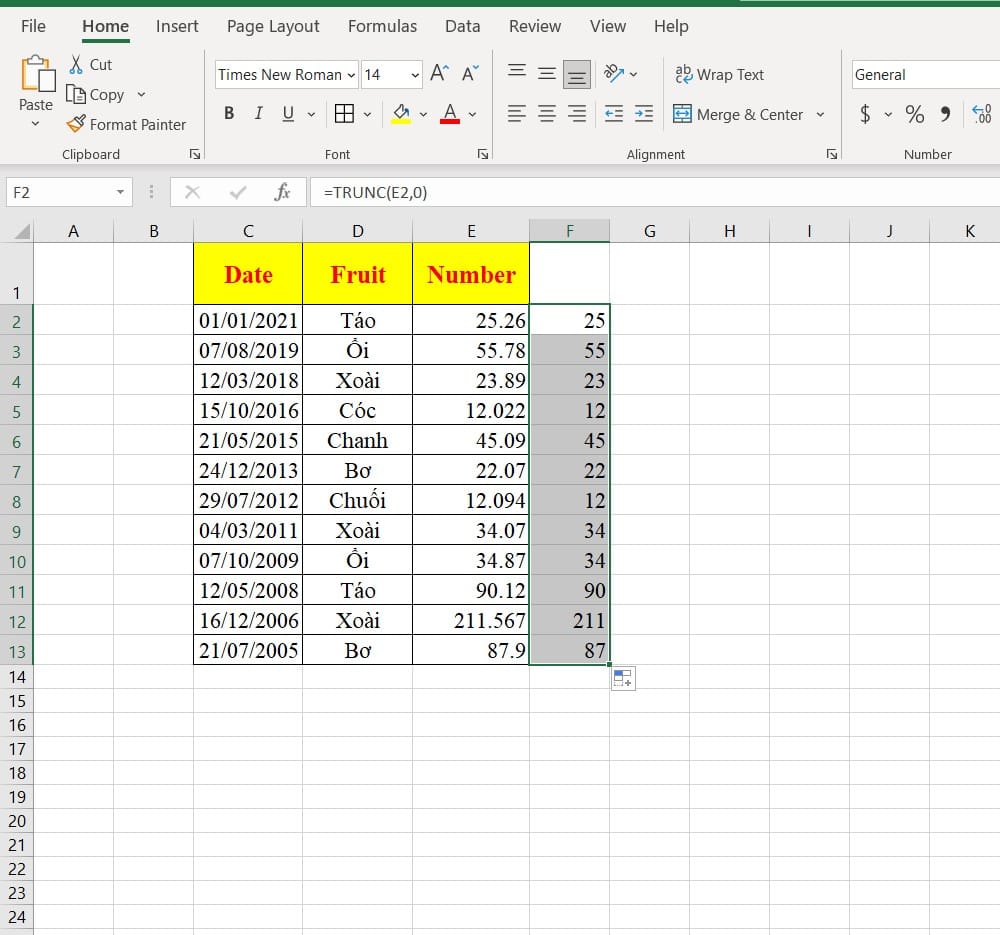Click the Increase Decimal icon
The height and width of the screenshot is (935, 1000).
pyautogui.click(x=982, y=114)
